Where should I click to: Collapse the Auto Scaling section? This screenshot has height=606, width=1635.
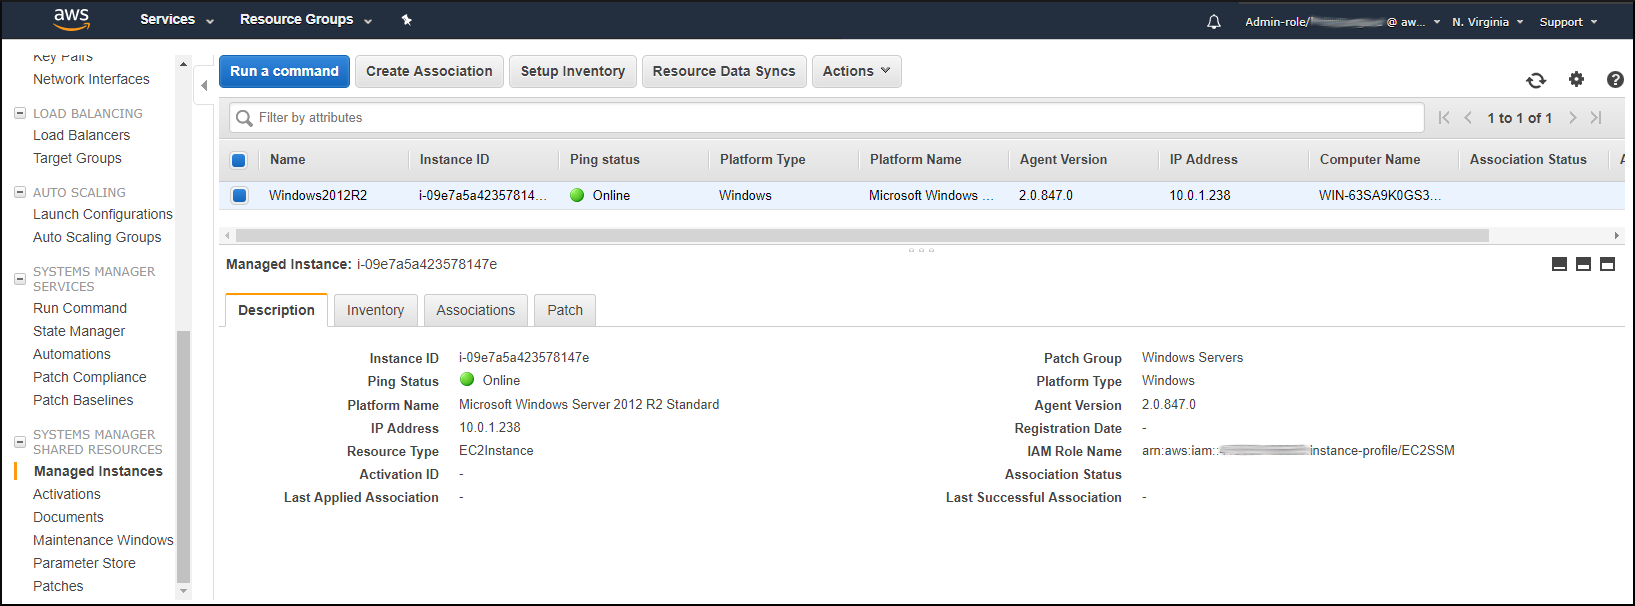tap(19, 192)
